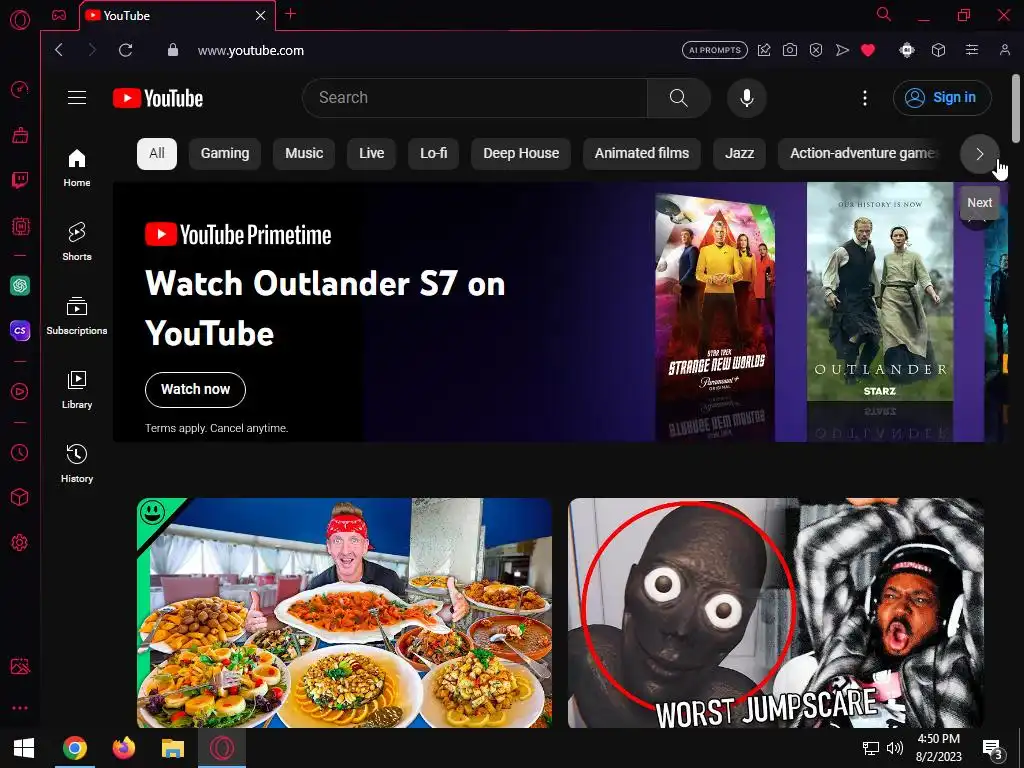
Task: Open Home in YouTube sidebar
Action: click(x=77, y=168)
